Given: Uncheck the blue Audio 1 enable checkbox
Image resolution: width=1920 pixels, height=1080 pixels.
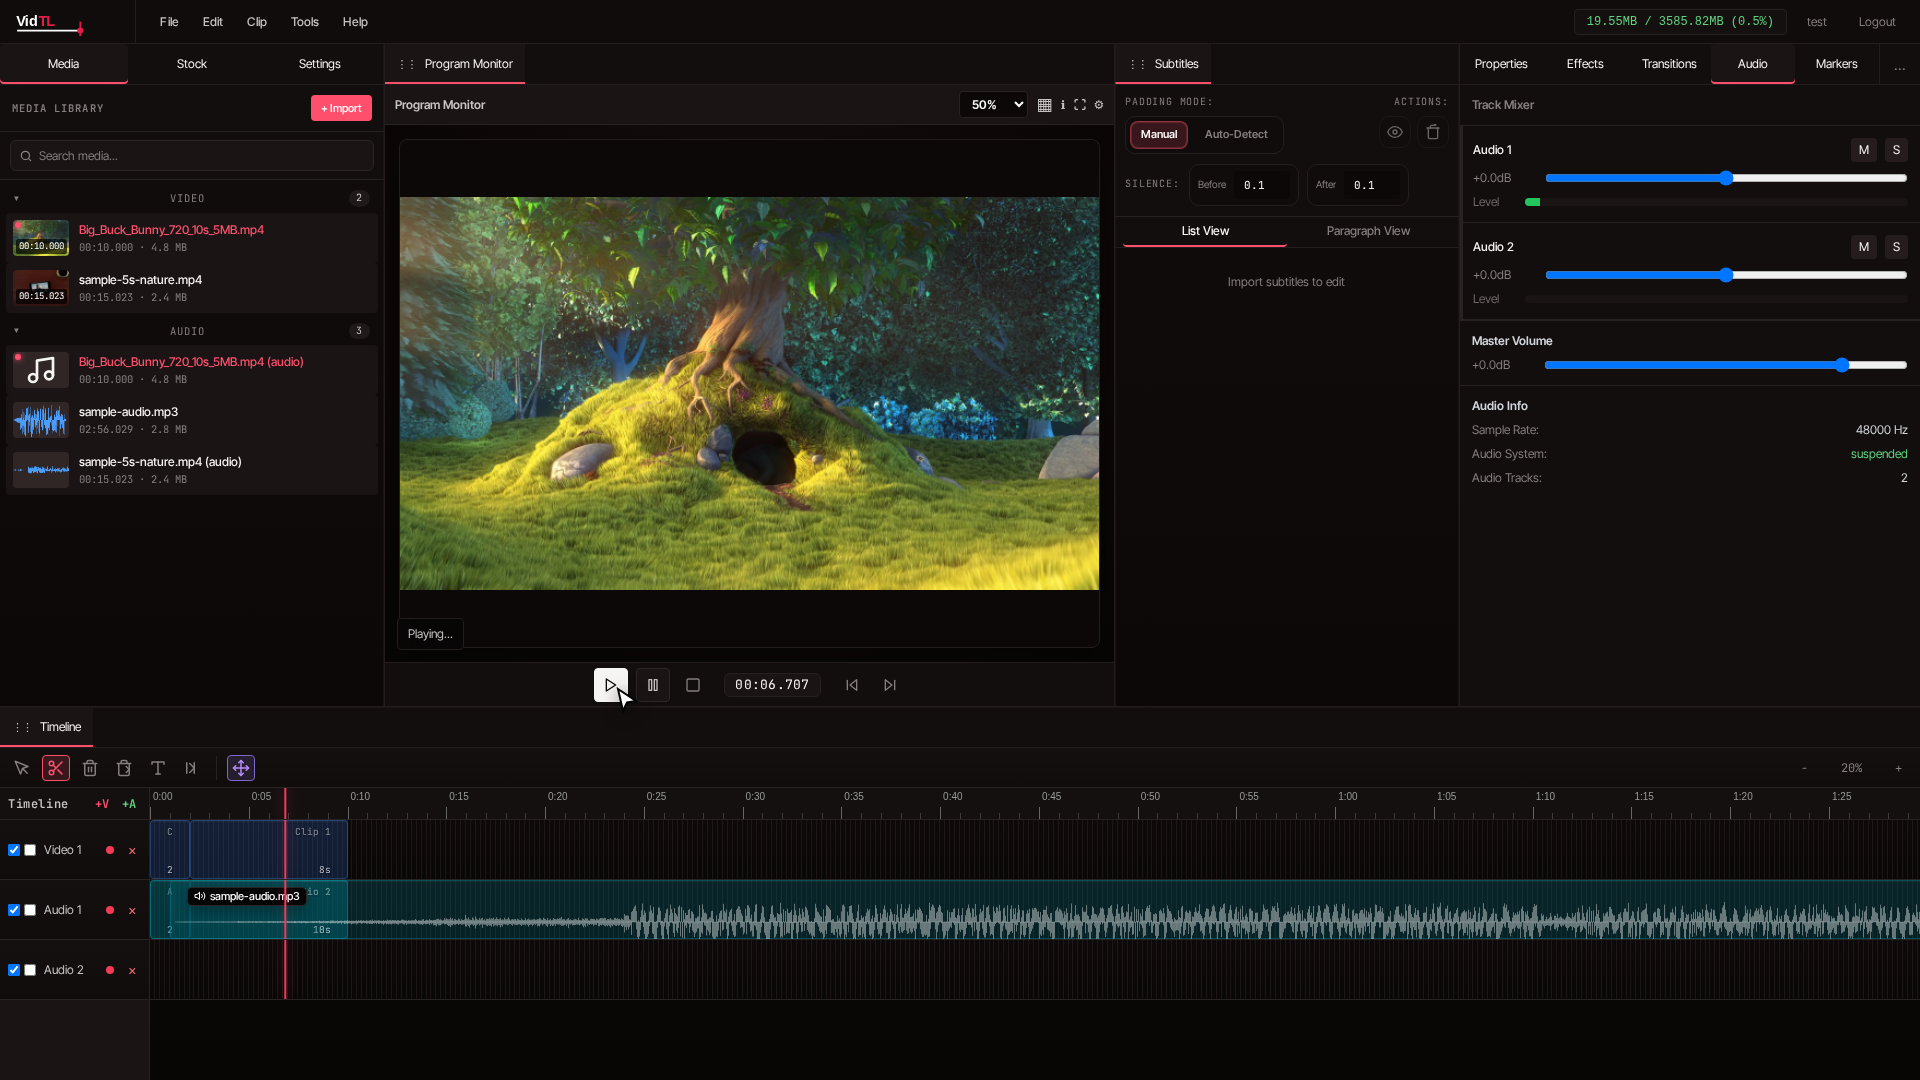Looking at the screenshot, I should 14,910.
